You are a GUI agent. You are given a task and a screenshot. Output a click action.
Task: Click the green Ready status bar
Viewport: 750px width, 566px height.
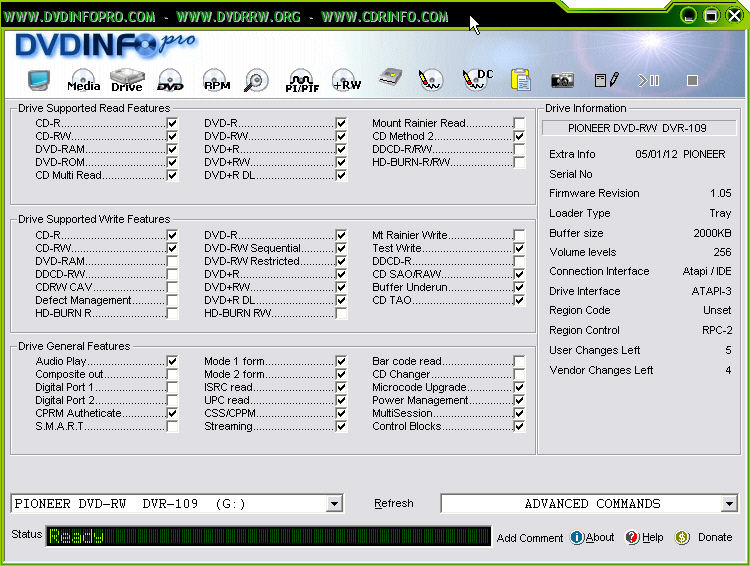click(x=268, y=536)
